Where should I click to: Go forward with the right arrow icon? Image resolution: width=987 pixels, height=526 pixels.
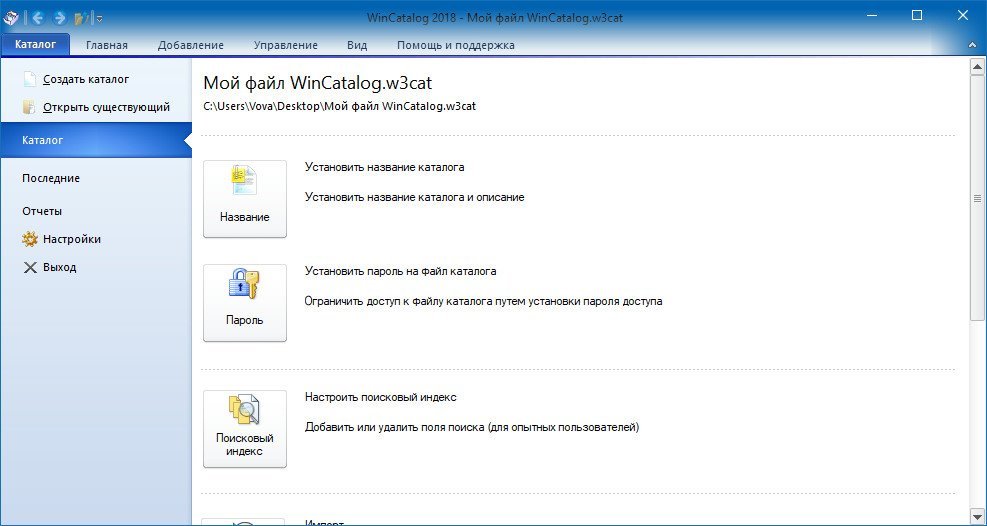pos(61,18)
